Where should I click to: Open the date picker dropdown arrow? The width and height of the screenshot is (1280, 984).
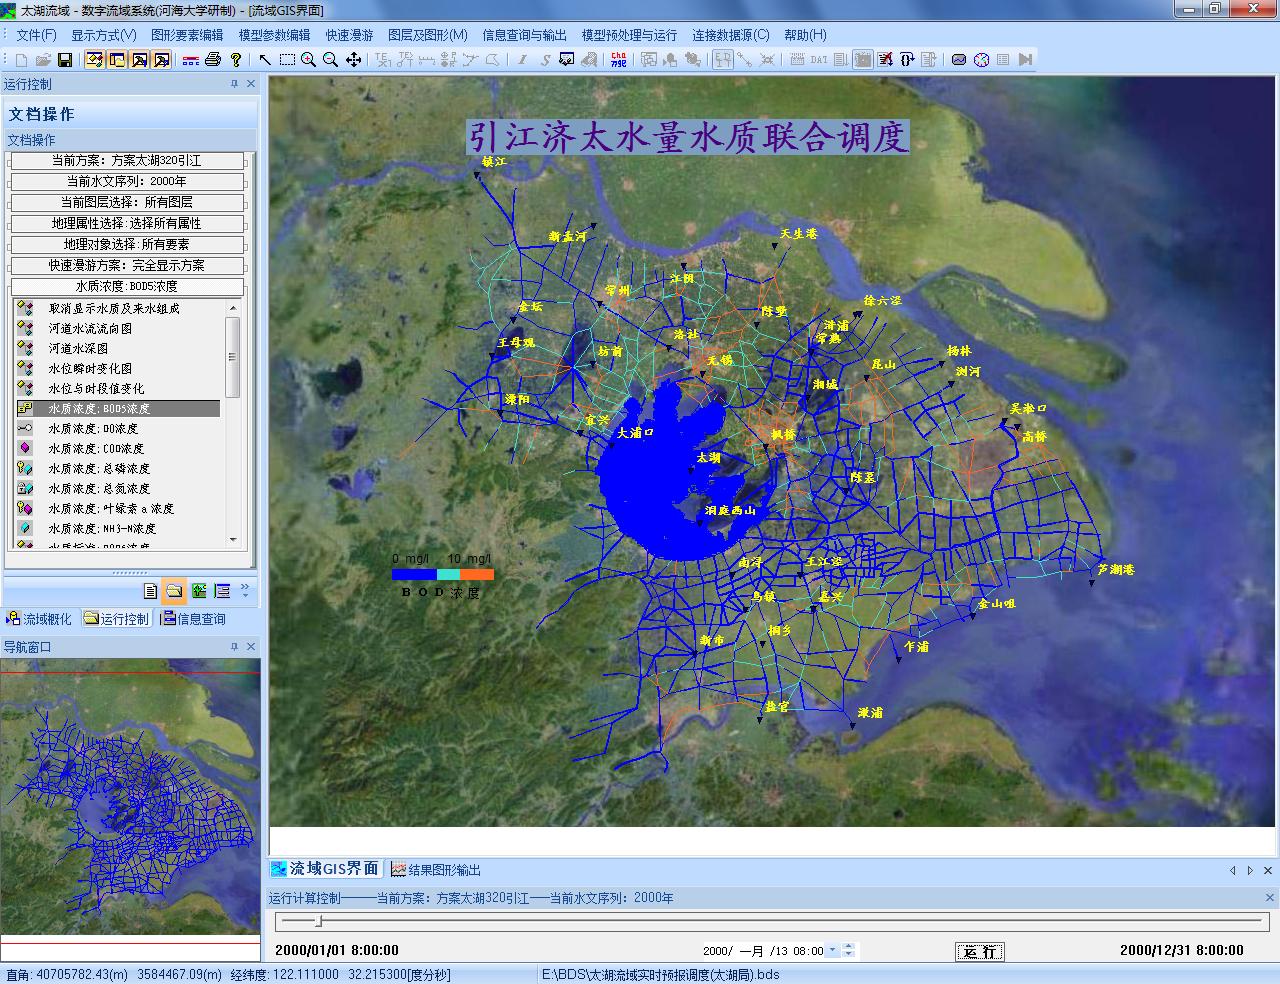click(x=833, y=951)
